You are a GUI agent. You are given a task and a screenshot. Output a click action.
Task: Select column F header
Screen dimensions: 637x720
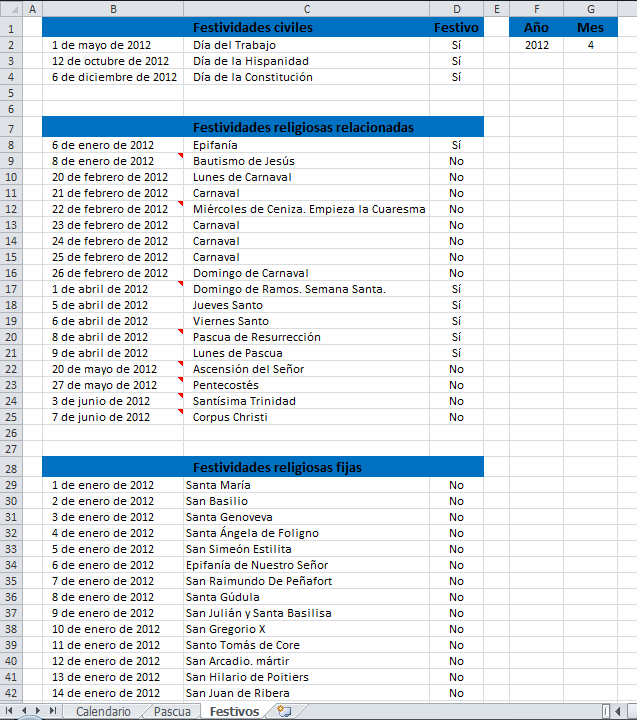pos(536,9)
